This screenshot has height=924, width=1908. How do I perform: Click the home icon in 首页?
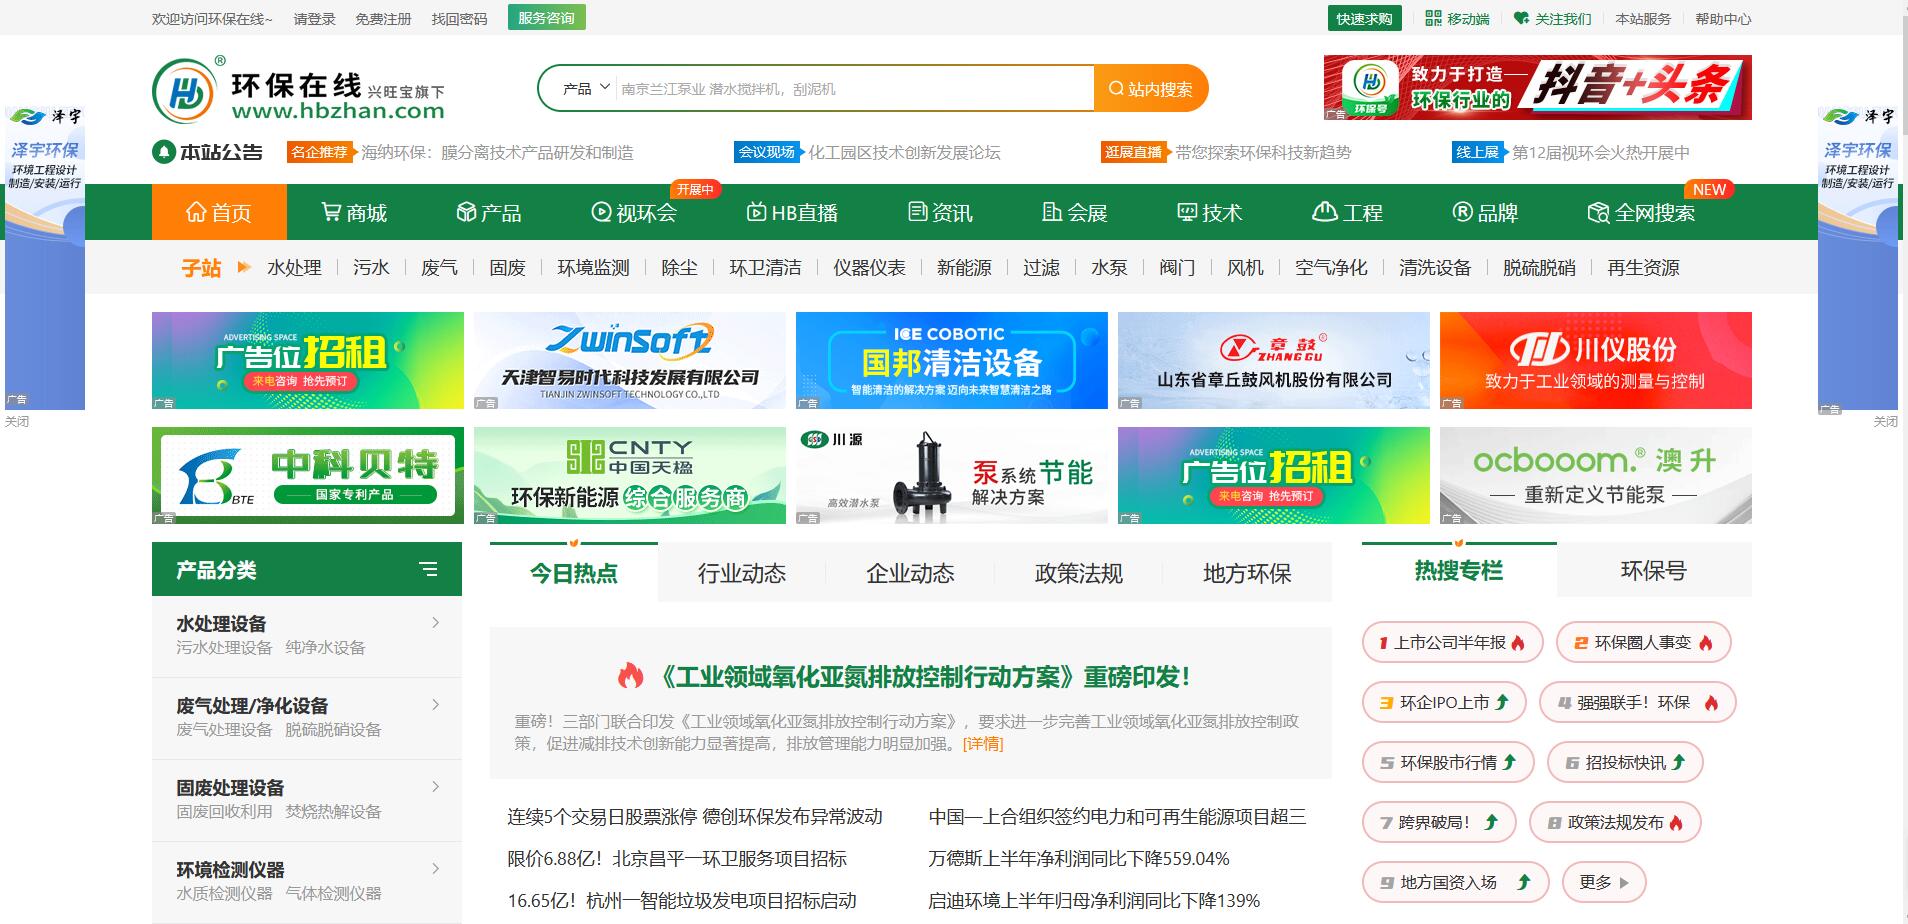[x=196, y=212]
